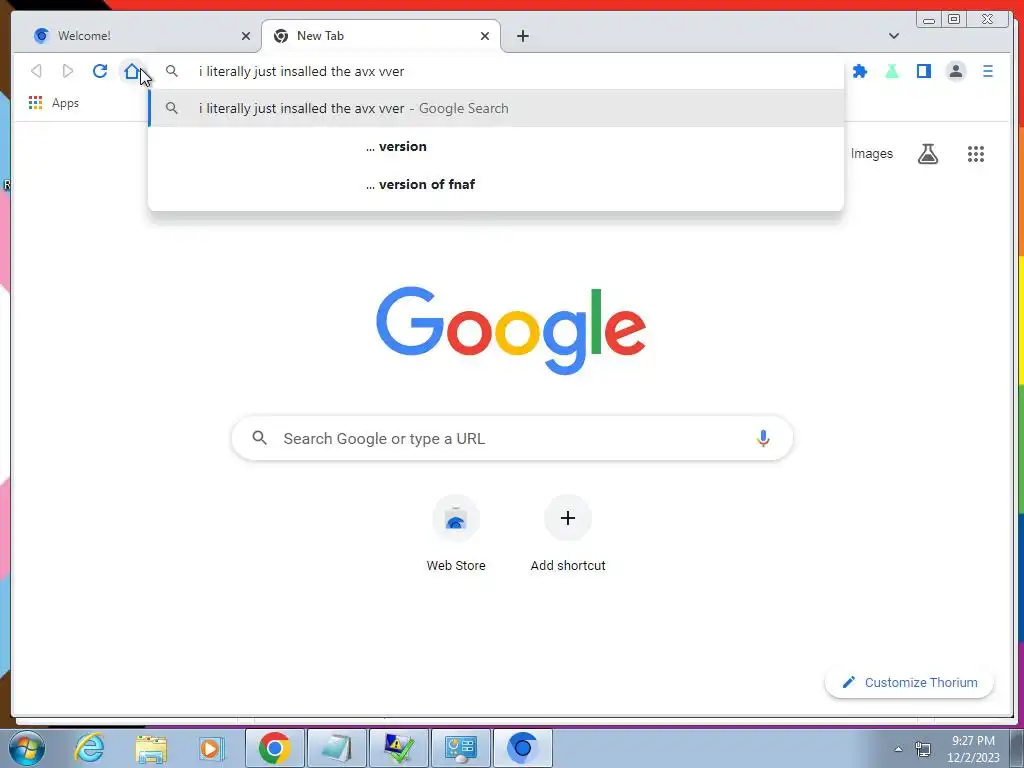This screenshot has height=768, width=1024.
Task: Open the File Explorer folder in taskbar
Action: [151, 748]
